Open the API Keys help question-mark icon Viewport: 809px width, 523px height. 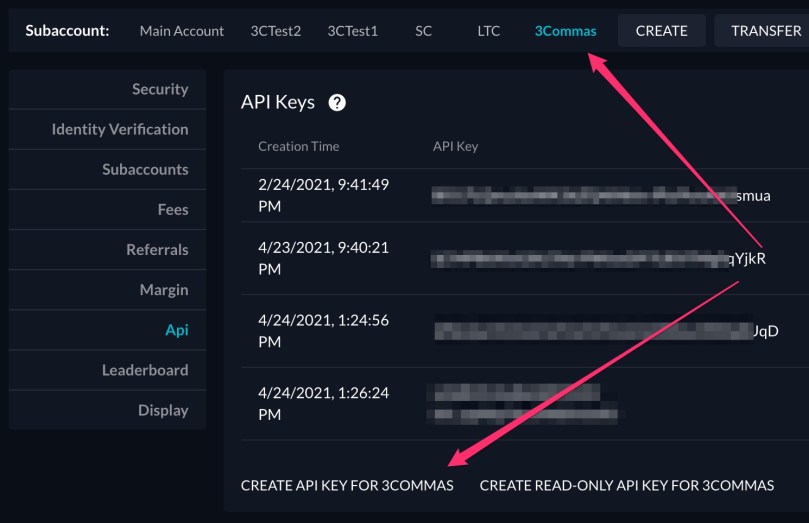click(337, 103)
